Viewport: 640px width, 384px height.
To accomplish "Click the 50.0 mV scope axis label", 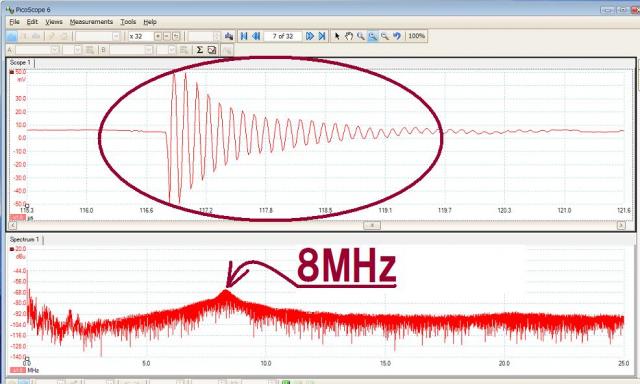I will (20, 72).
